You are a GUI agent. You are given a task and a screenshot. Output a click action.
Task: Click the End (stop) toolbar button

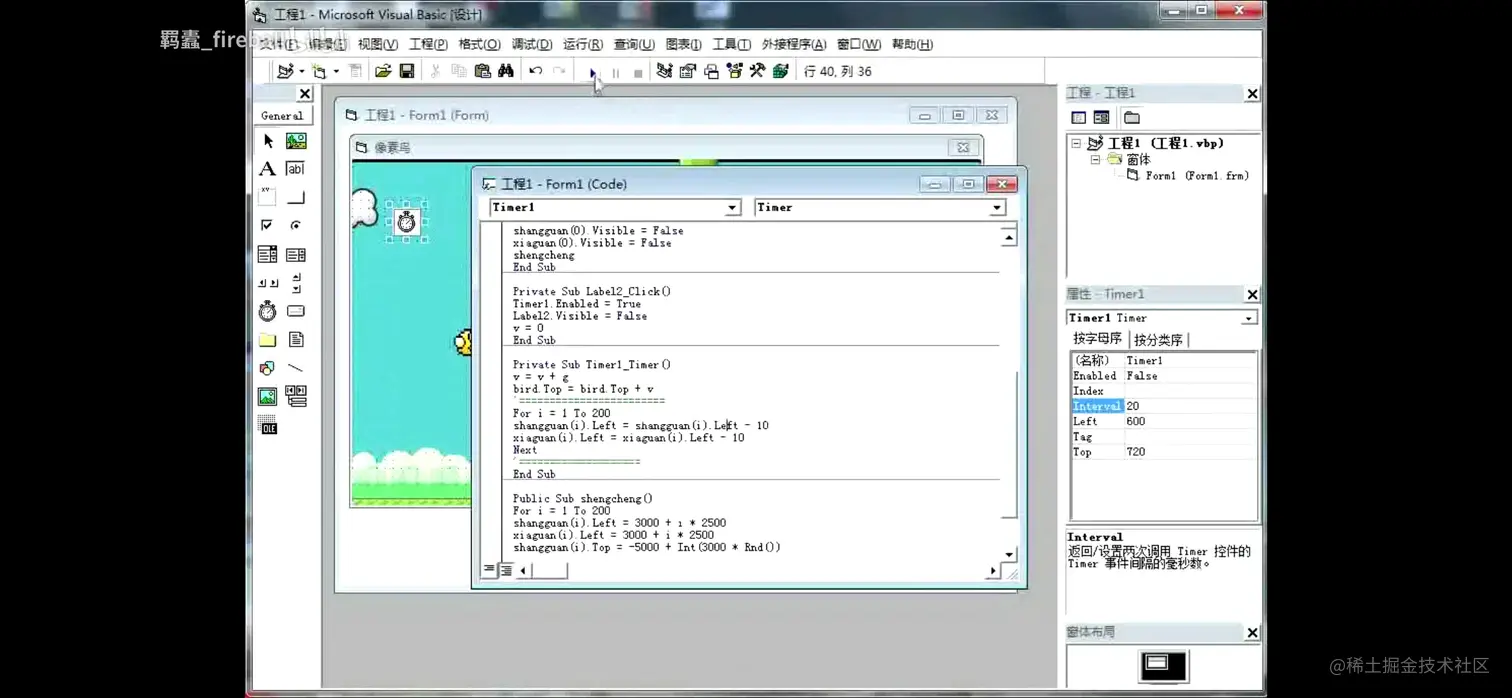click(638, 72)
